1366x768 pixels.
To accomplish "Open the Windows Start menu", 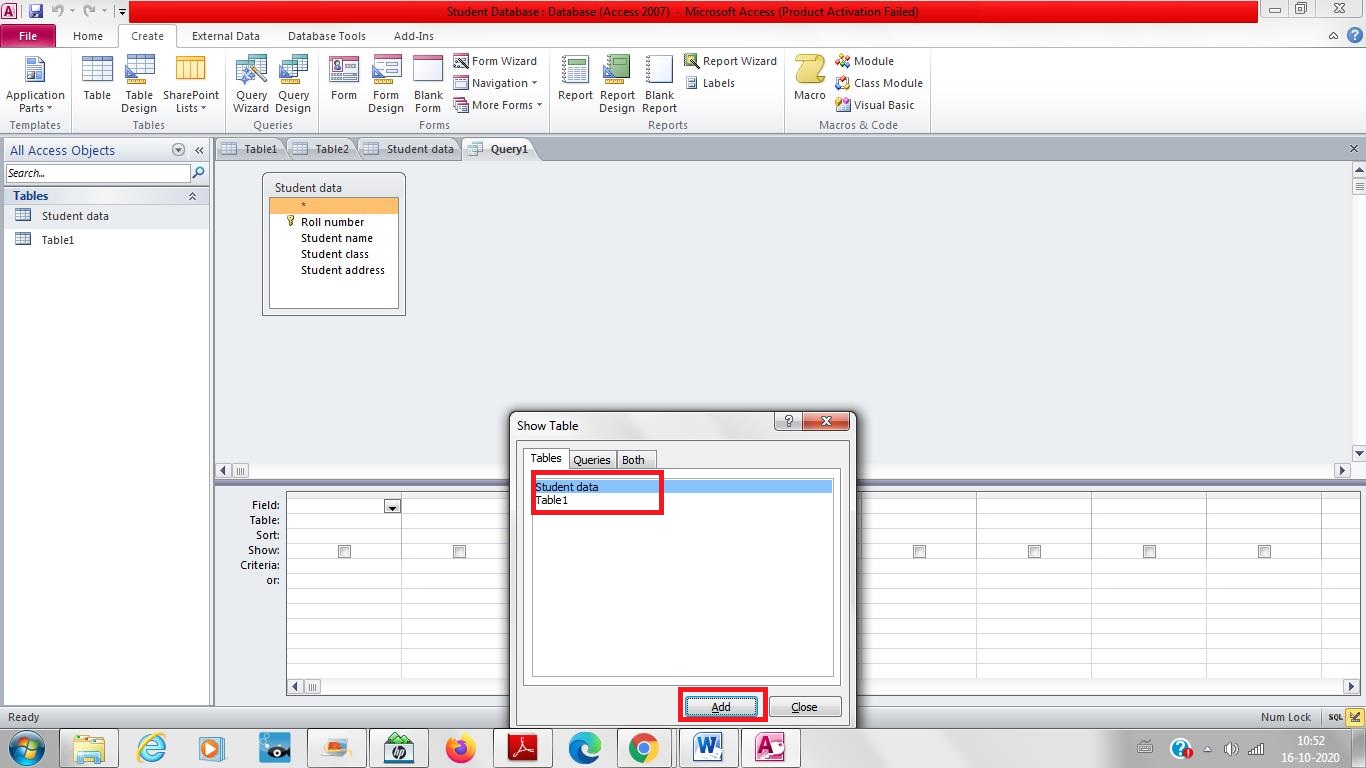I will tap(27, 748).
